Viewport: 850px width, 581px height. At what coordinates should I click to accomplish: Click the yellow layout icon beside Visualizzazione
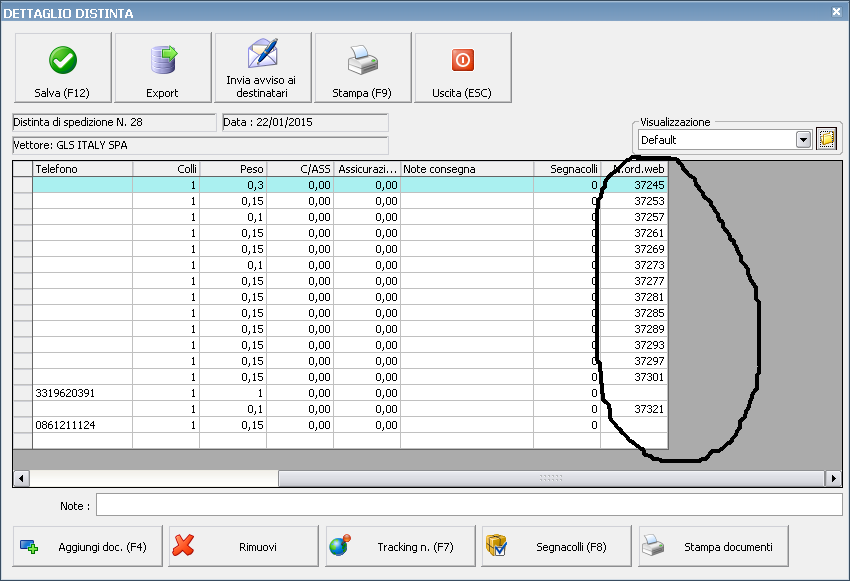(826, 139)
